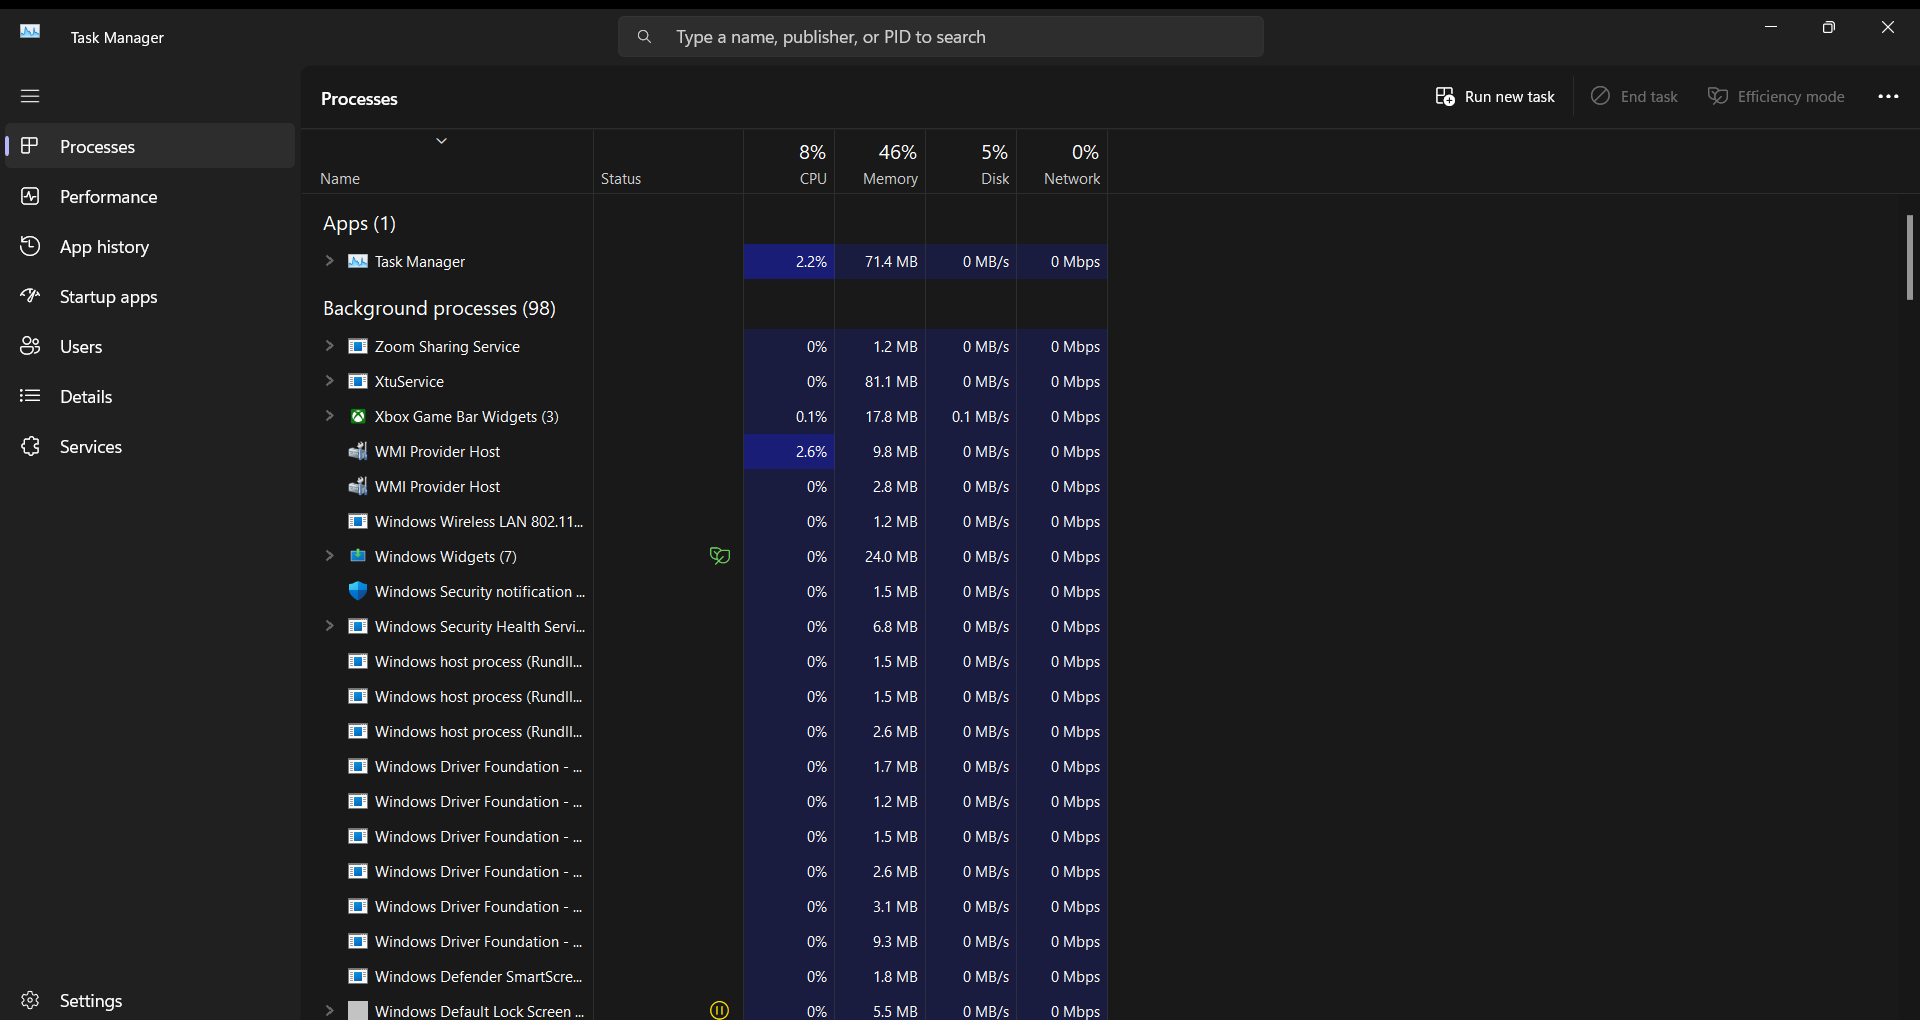Expand the Task Manager app row
Image resolution: width=1920 pixels, height=1020 pixels.
coord(329,261)
